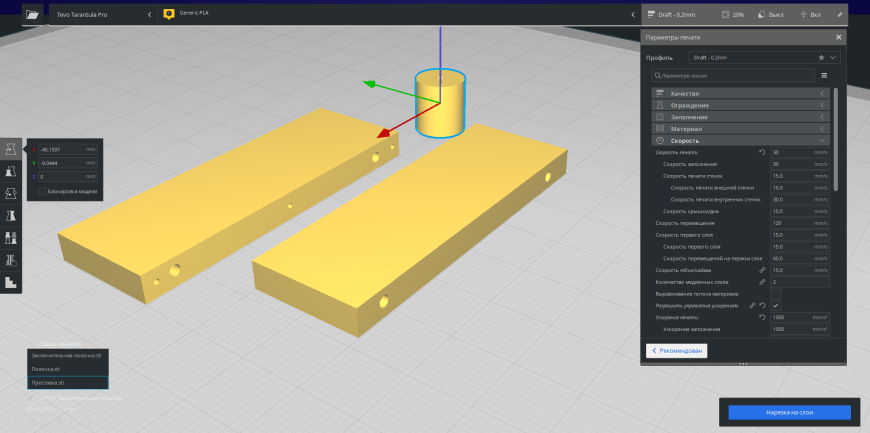Switch to Рекомендован settings mode
The height and width of the screenshot is (433, 870).
(x=676, y=351)
